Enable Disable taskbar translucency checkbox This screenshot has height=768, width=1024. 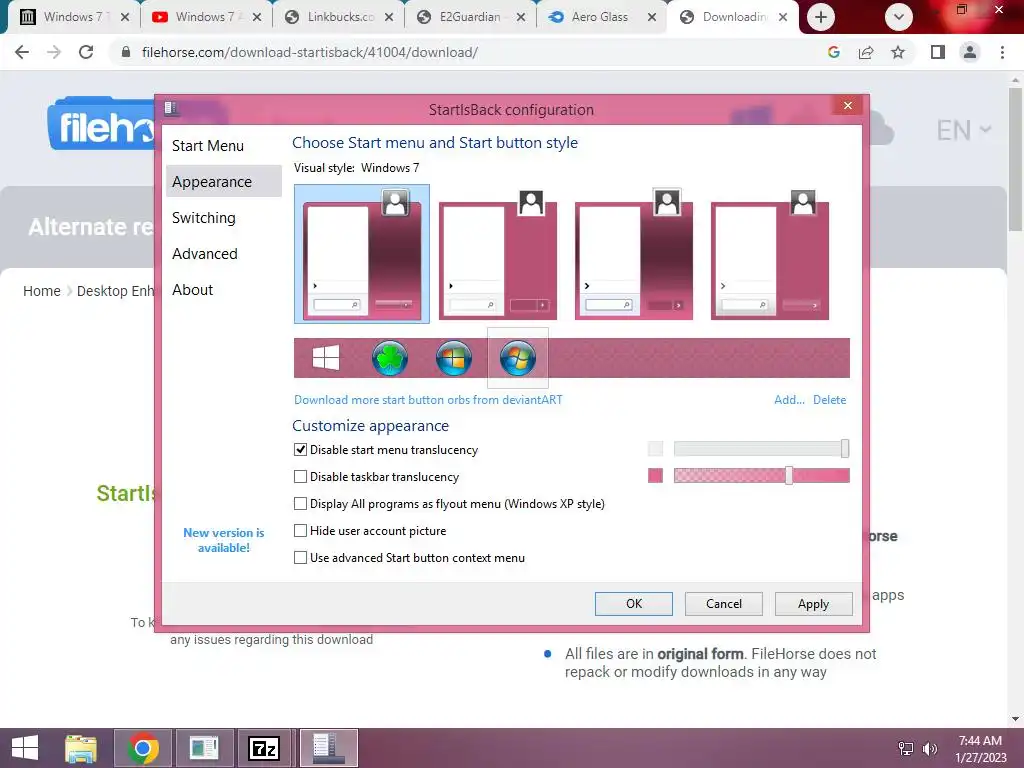[x=300, y=477]
